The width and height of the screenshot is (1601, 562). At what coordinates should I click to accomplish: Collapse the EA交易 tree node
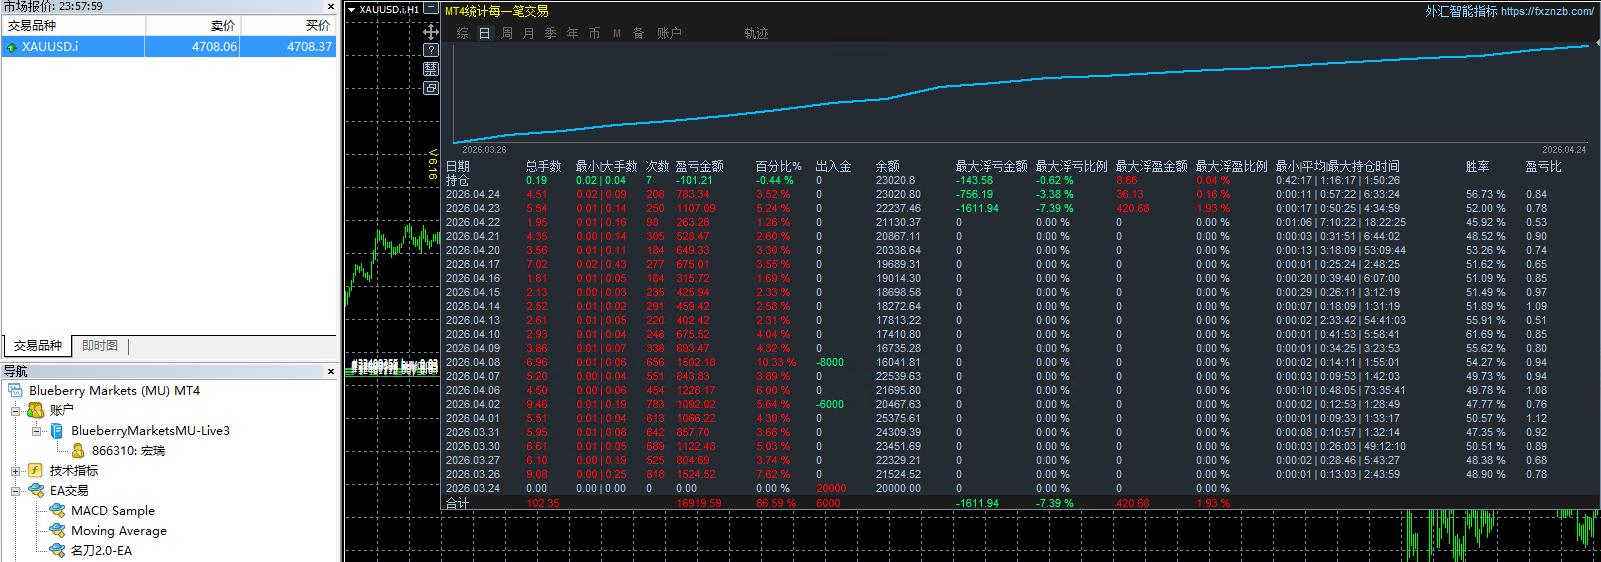point(16,491)
